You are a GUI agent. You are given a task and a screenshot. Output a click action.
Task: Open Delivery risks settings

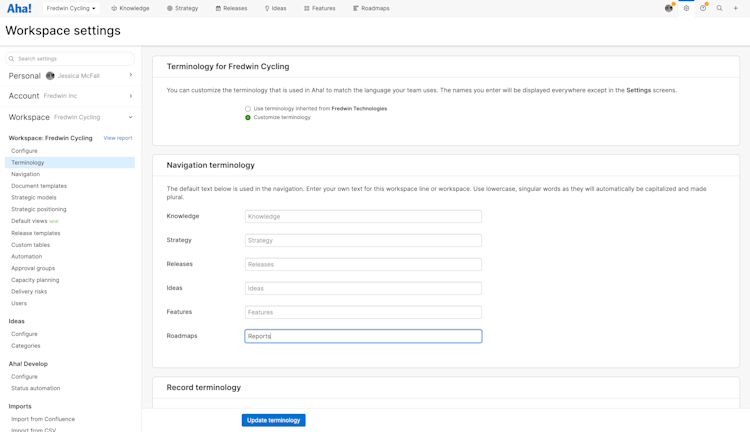click(29, 291)
